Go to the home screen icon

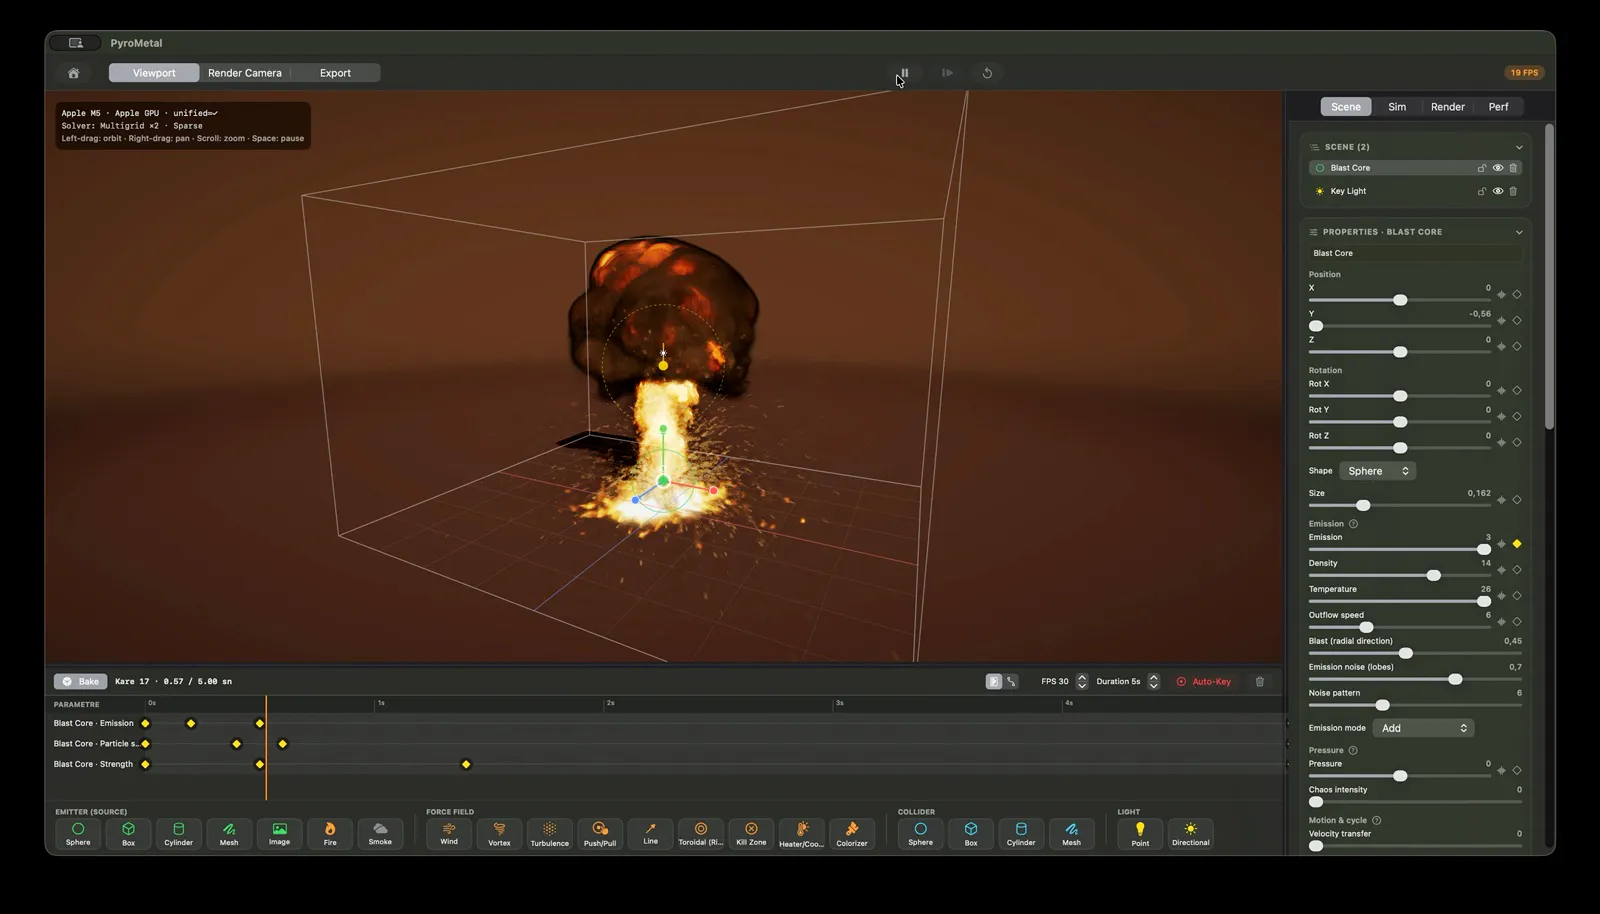tap(73, 73)
